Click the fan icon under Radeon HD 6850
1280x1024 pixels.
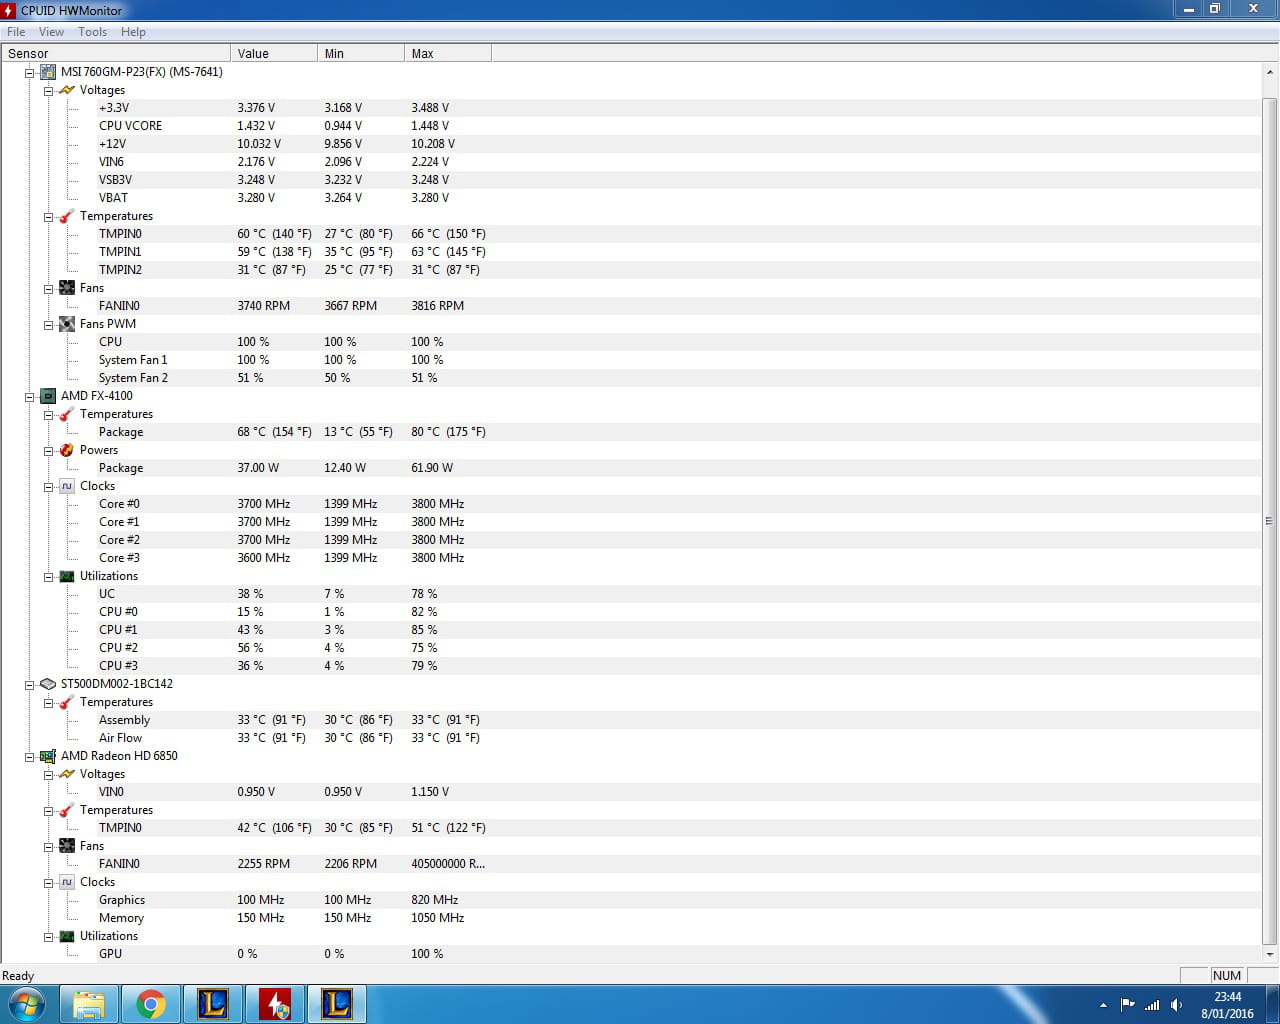click(x=67, y=846)
